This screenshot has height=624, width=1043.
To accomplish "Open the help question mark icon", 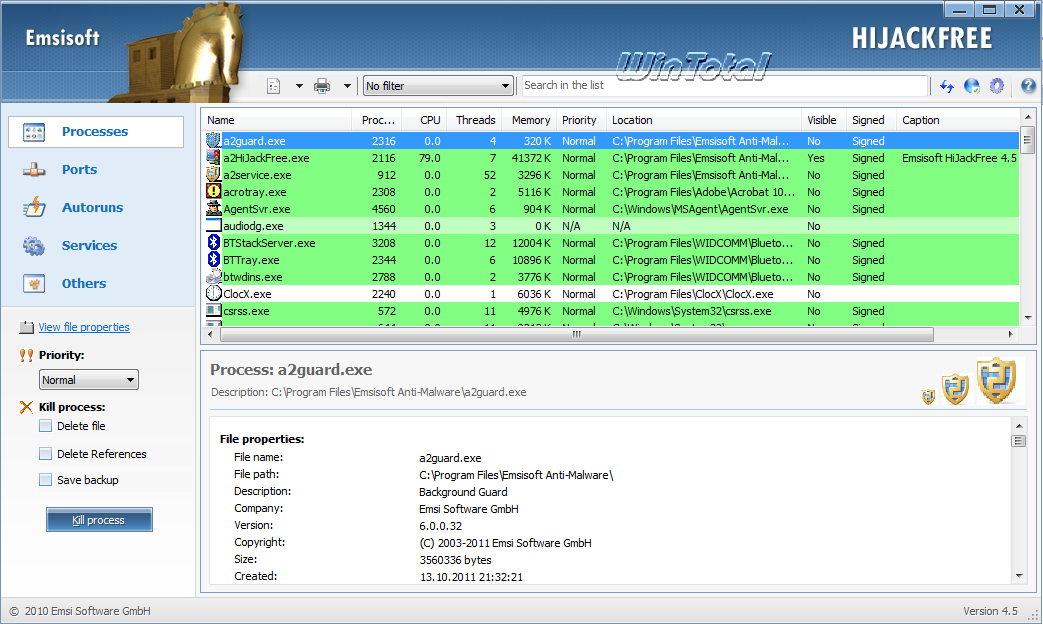I will (x=1028, y=86).
